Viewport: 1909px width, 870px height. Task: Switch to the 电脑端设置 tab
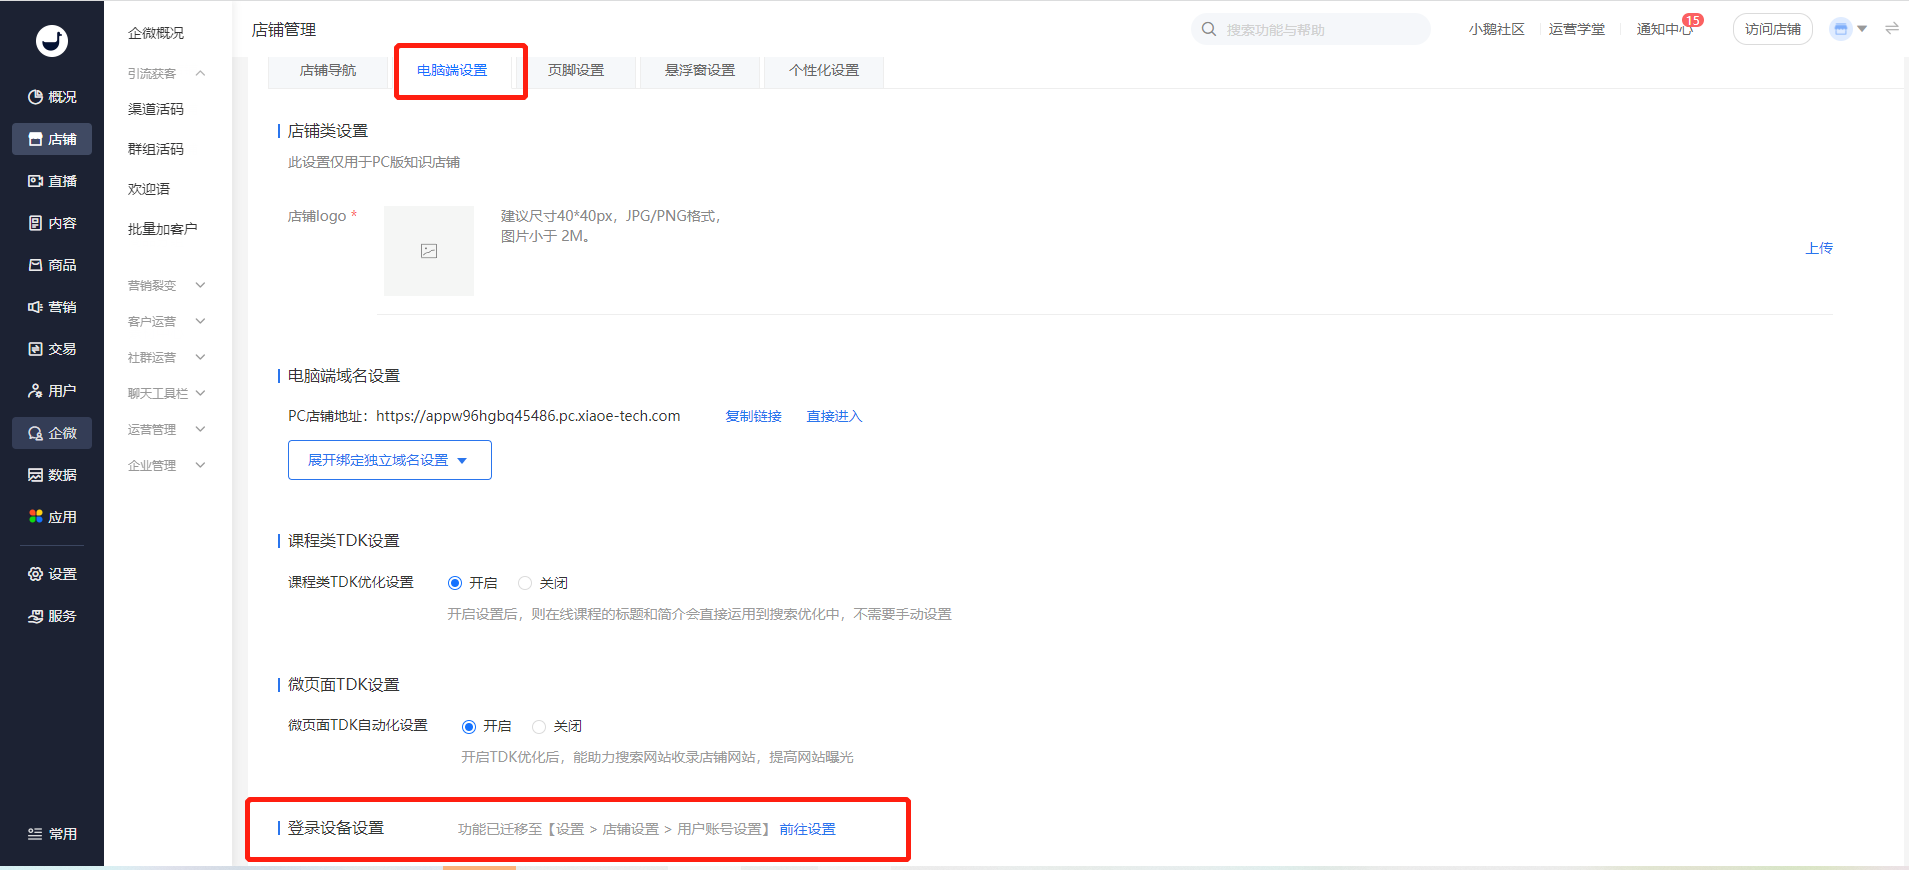coord(452,70)
